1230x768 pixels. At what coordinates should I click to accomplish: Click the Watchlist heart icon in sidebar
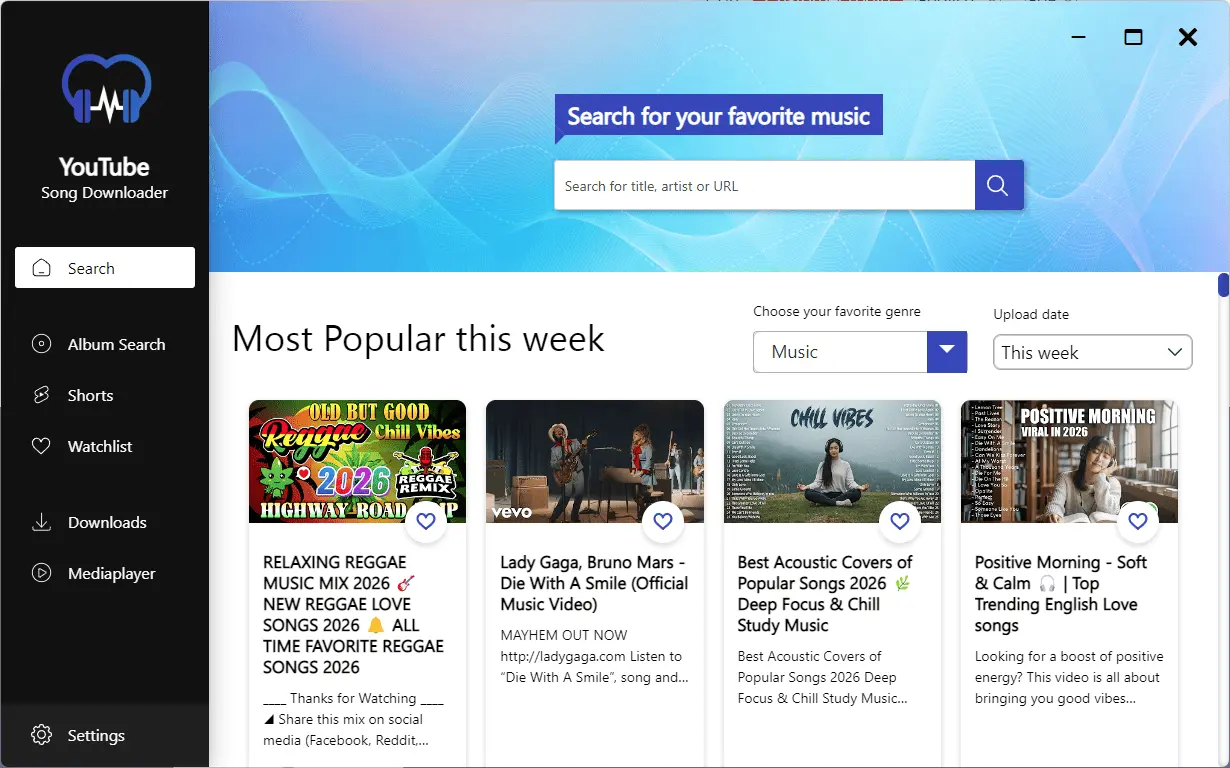(41, 446)
